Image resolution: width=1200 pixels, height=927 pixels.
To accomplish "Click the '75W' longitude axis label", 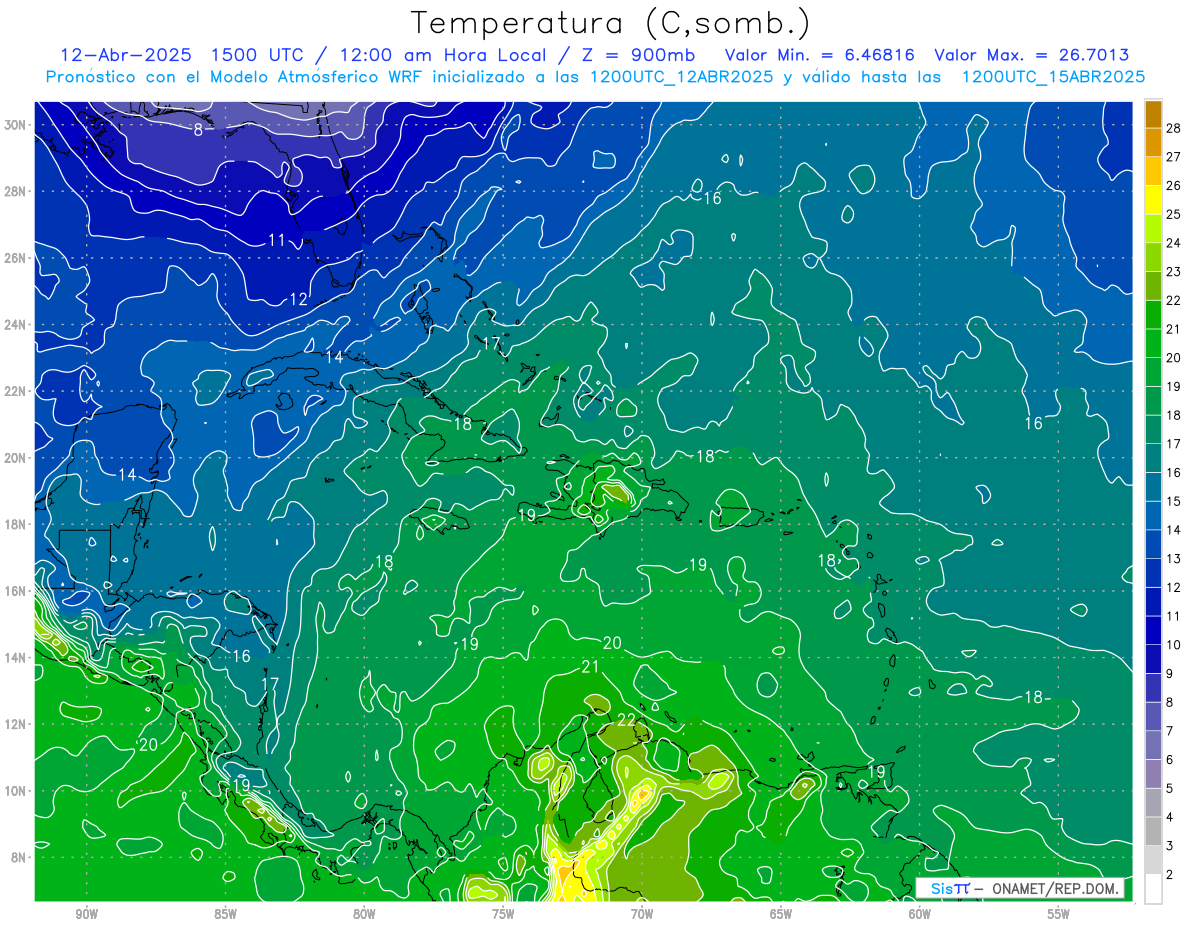I will point(503,913).
